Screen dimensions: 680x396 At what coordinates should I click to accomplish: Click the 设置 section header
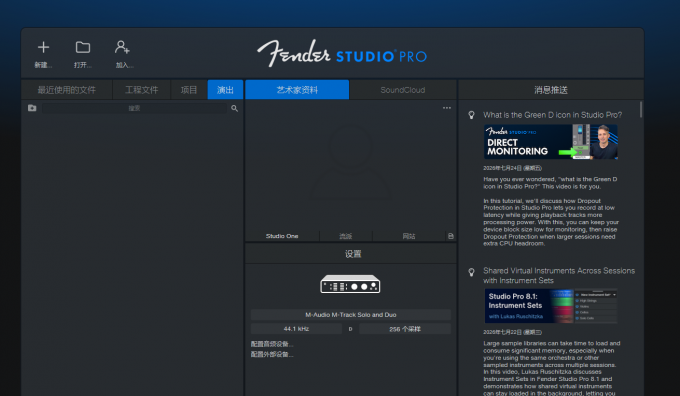tap(351, 254)
